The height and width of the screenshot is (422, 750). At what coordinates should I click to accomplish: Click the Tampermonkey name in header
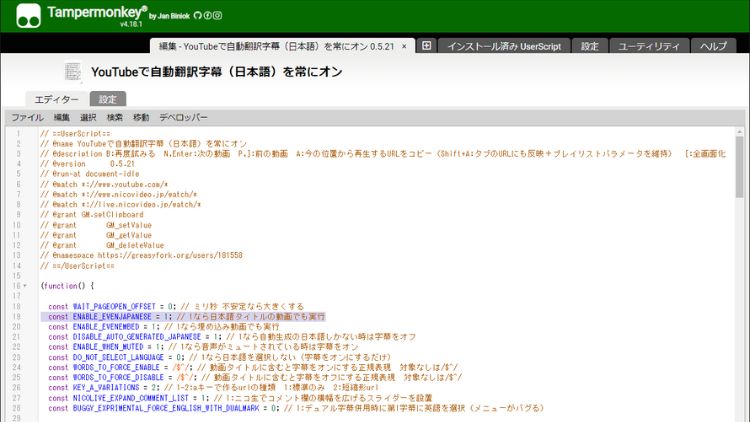coord(97,12)
